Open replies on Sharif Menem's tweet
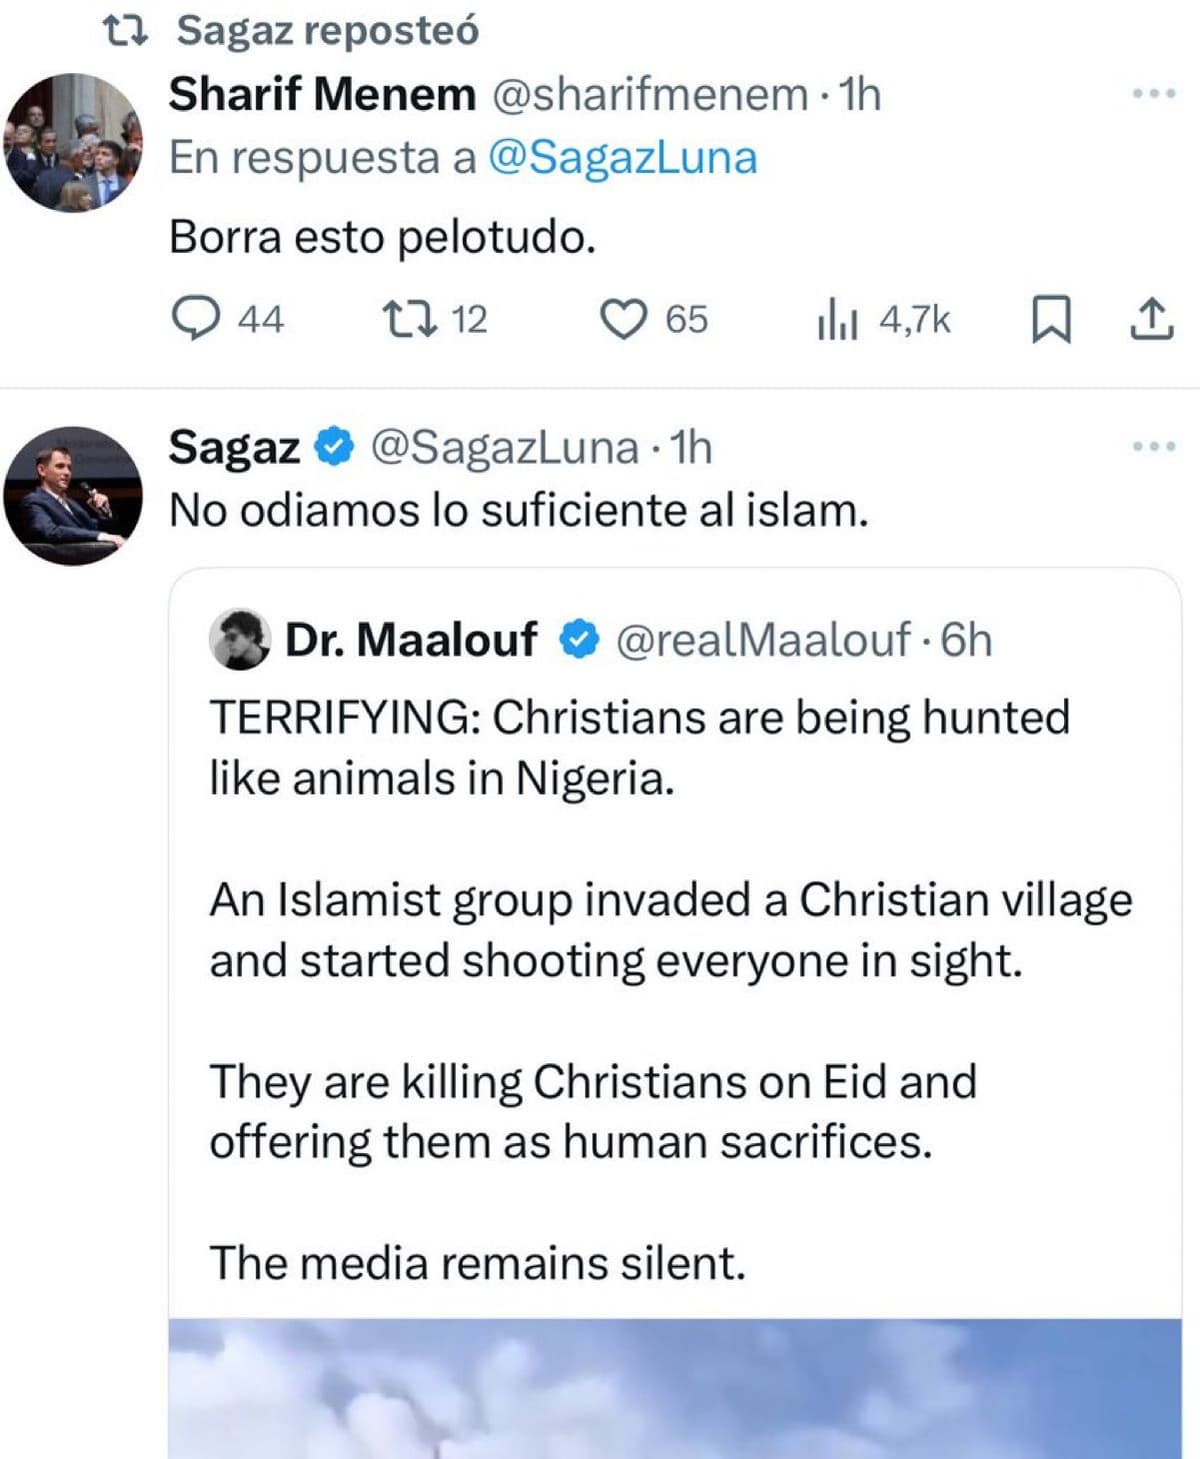 click(197, 319)
